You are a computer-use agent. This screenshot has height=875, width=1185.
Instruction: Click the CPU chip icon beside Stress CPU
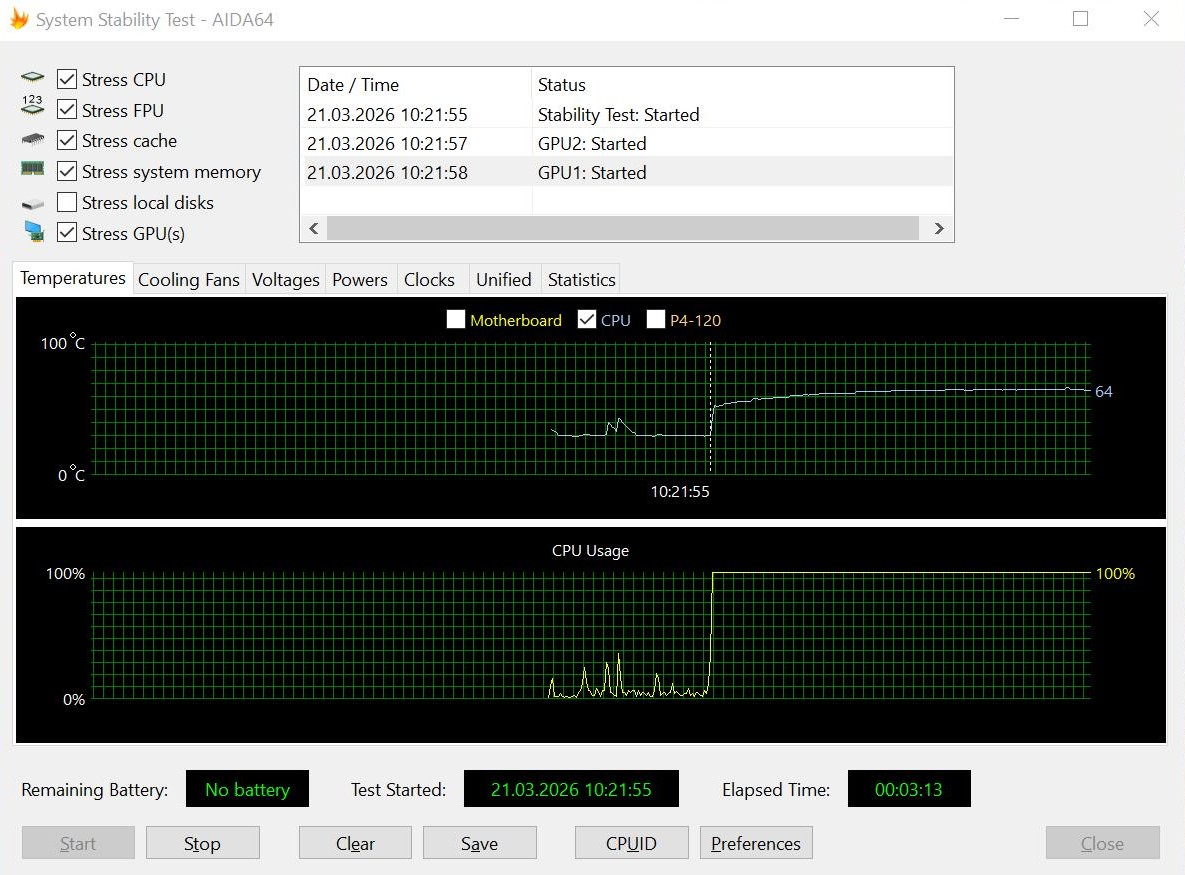(32, 78)
